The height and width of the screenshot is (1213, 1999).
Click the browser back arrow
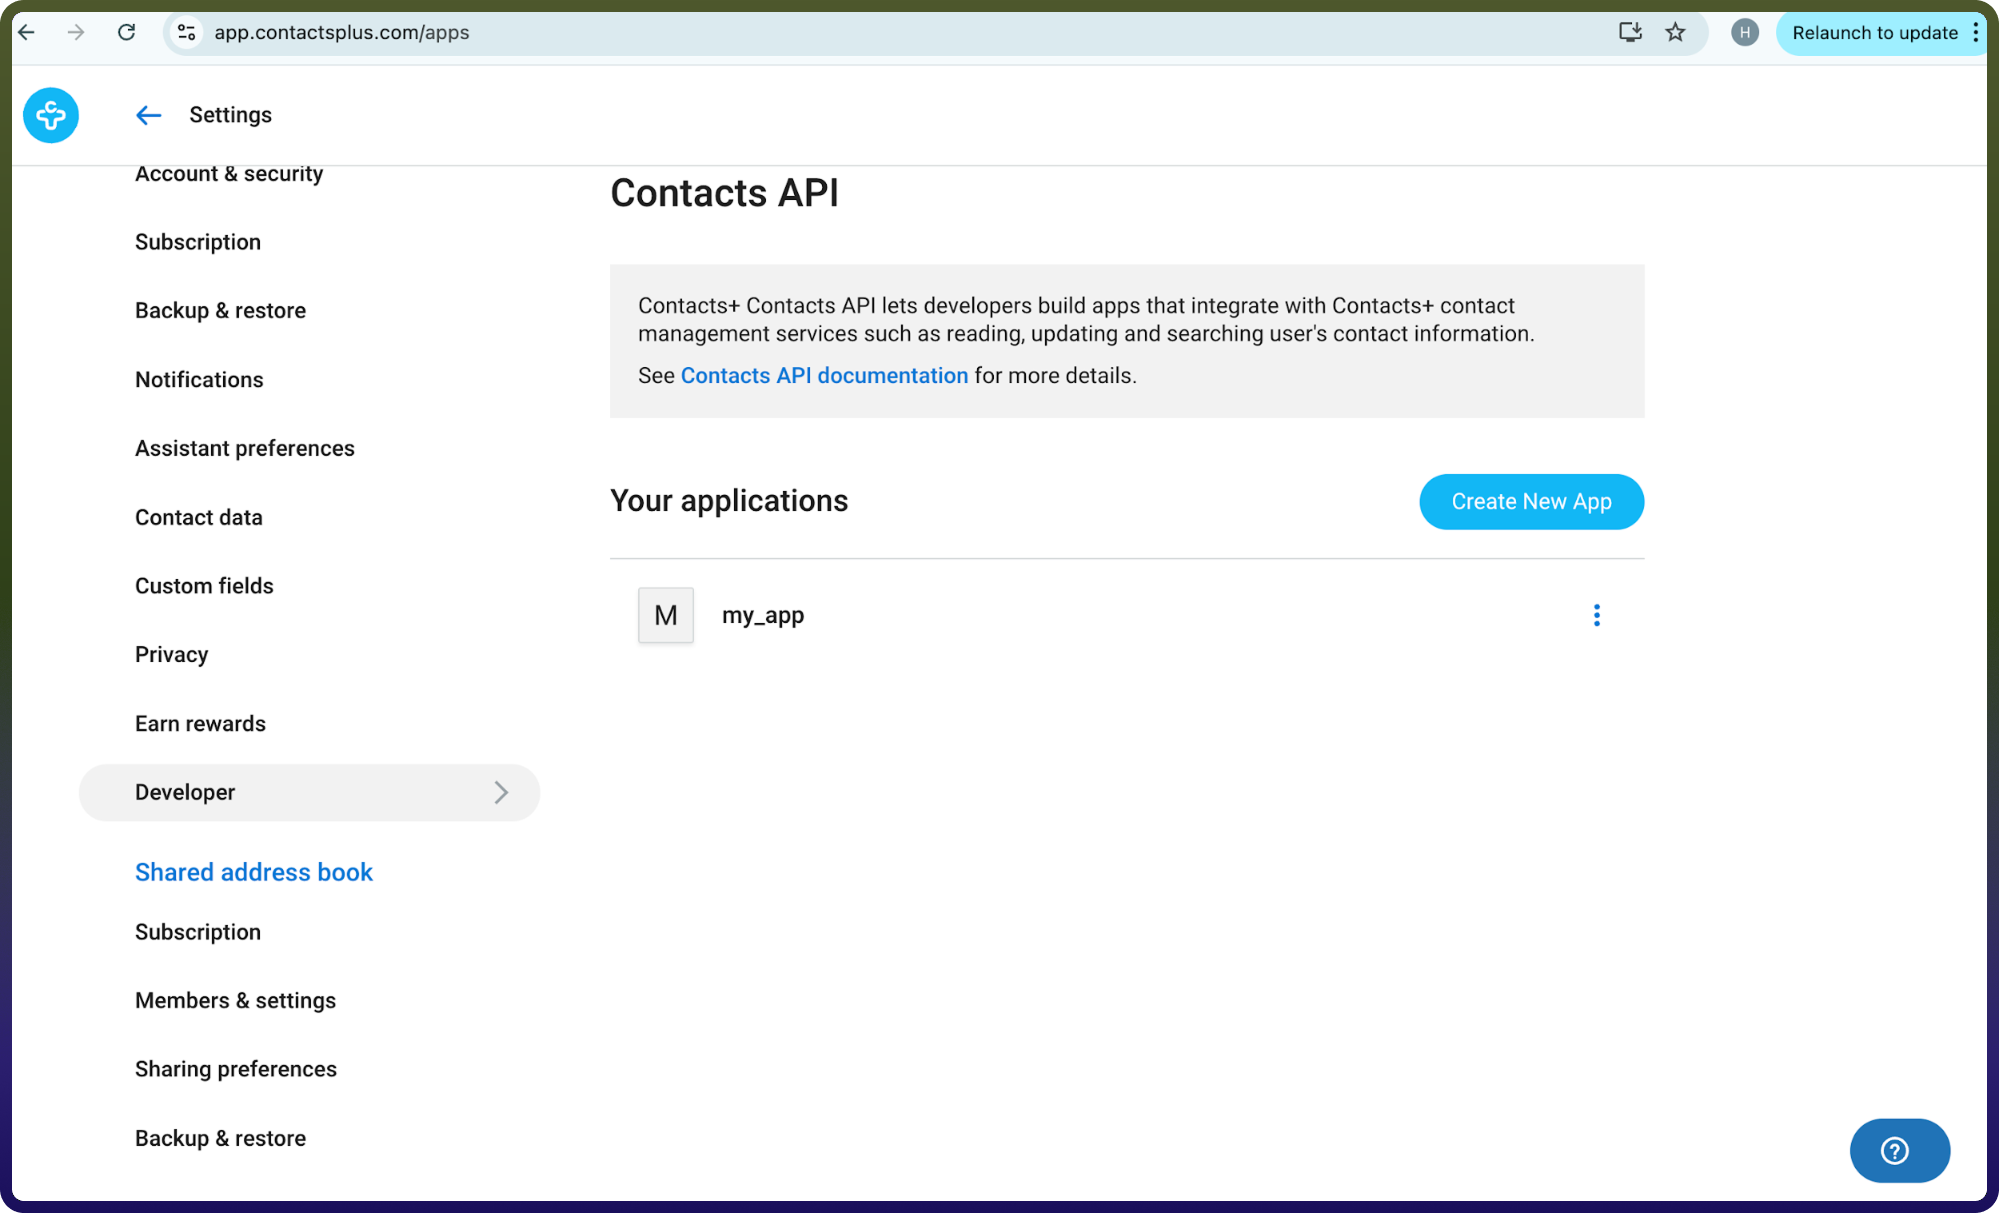click(27, 32)
